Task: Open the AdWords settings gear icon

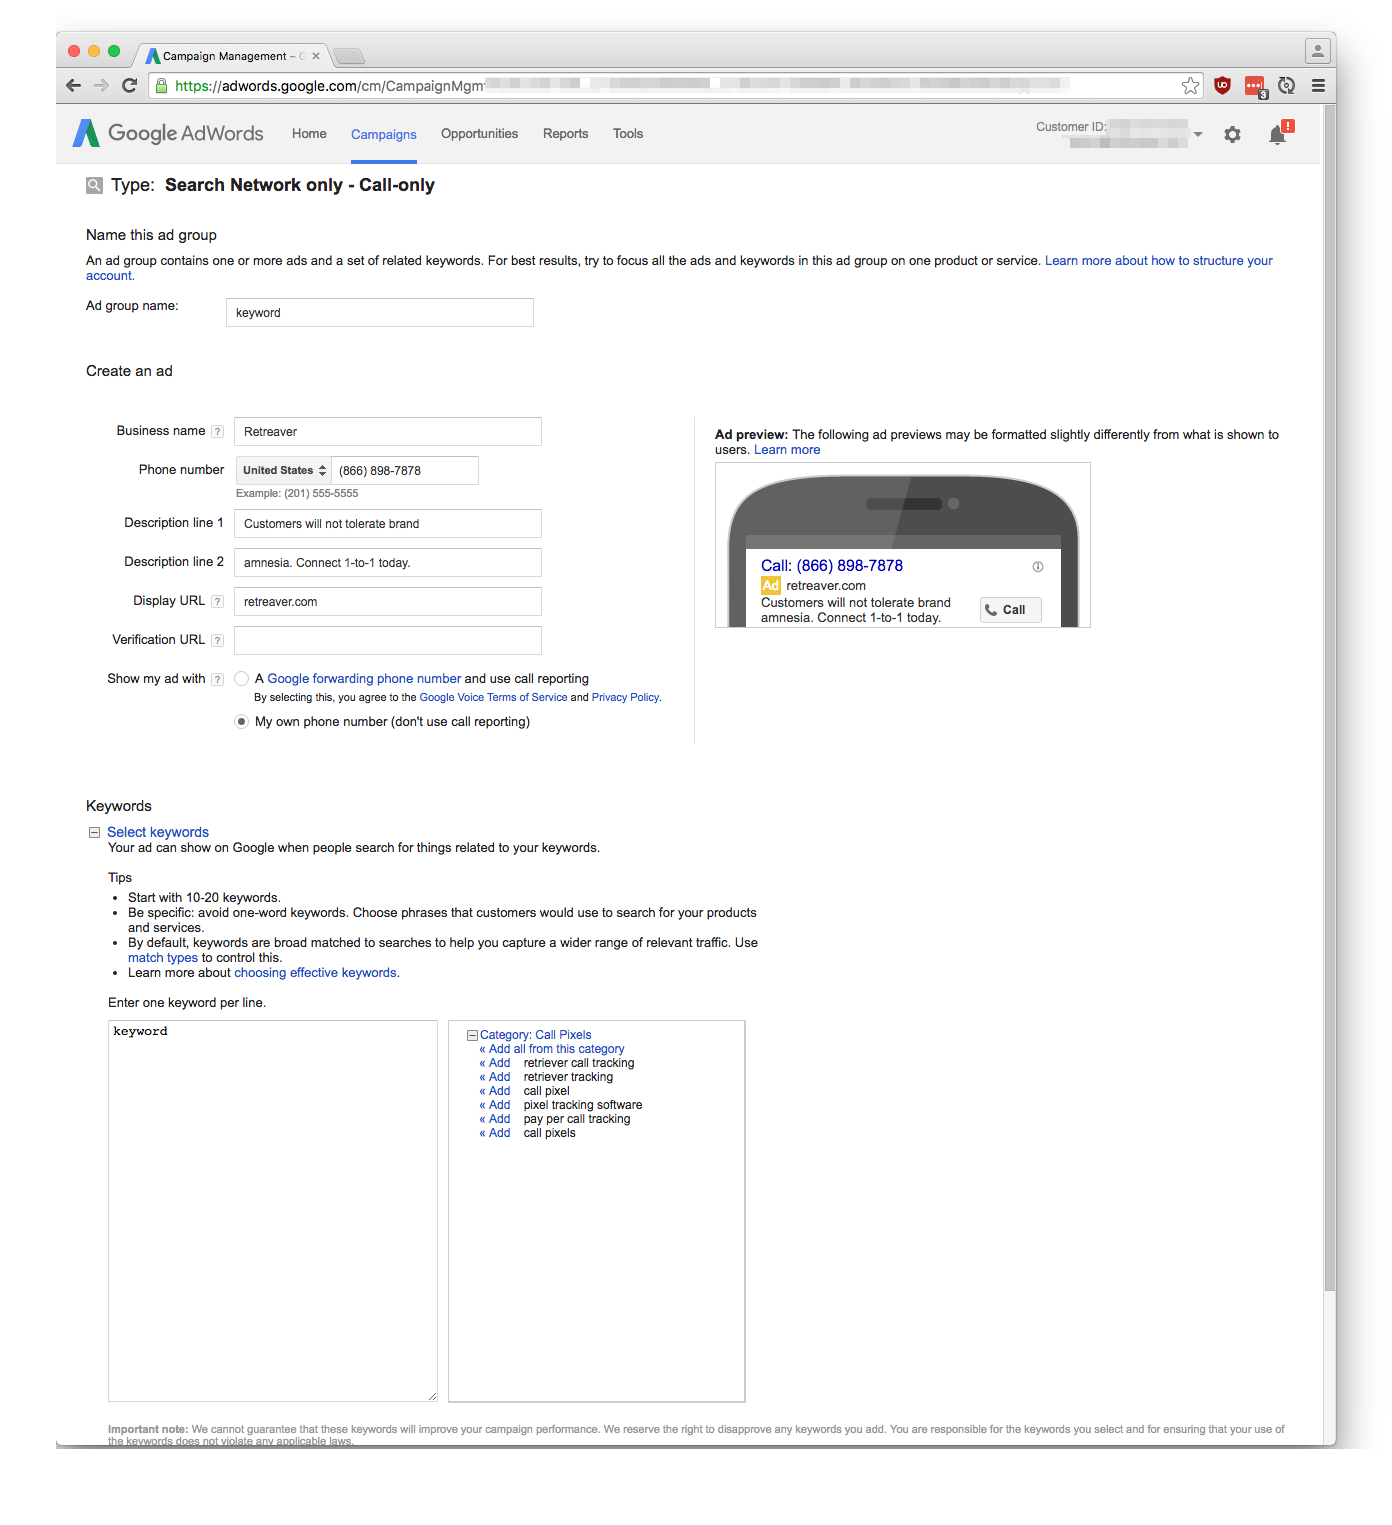Action: click(1232, 134)
